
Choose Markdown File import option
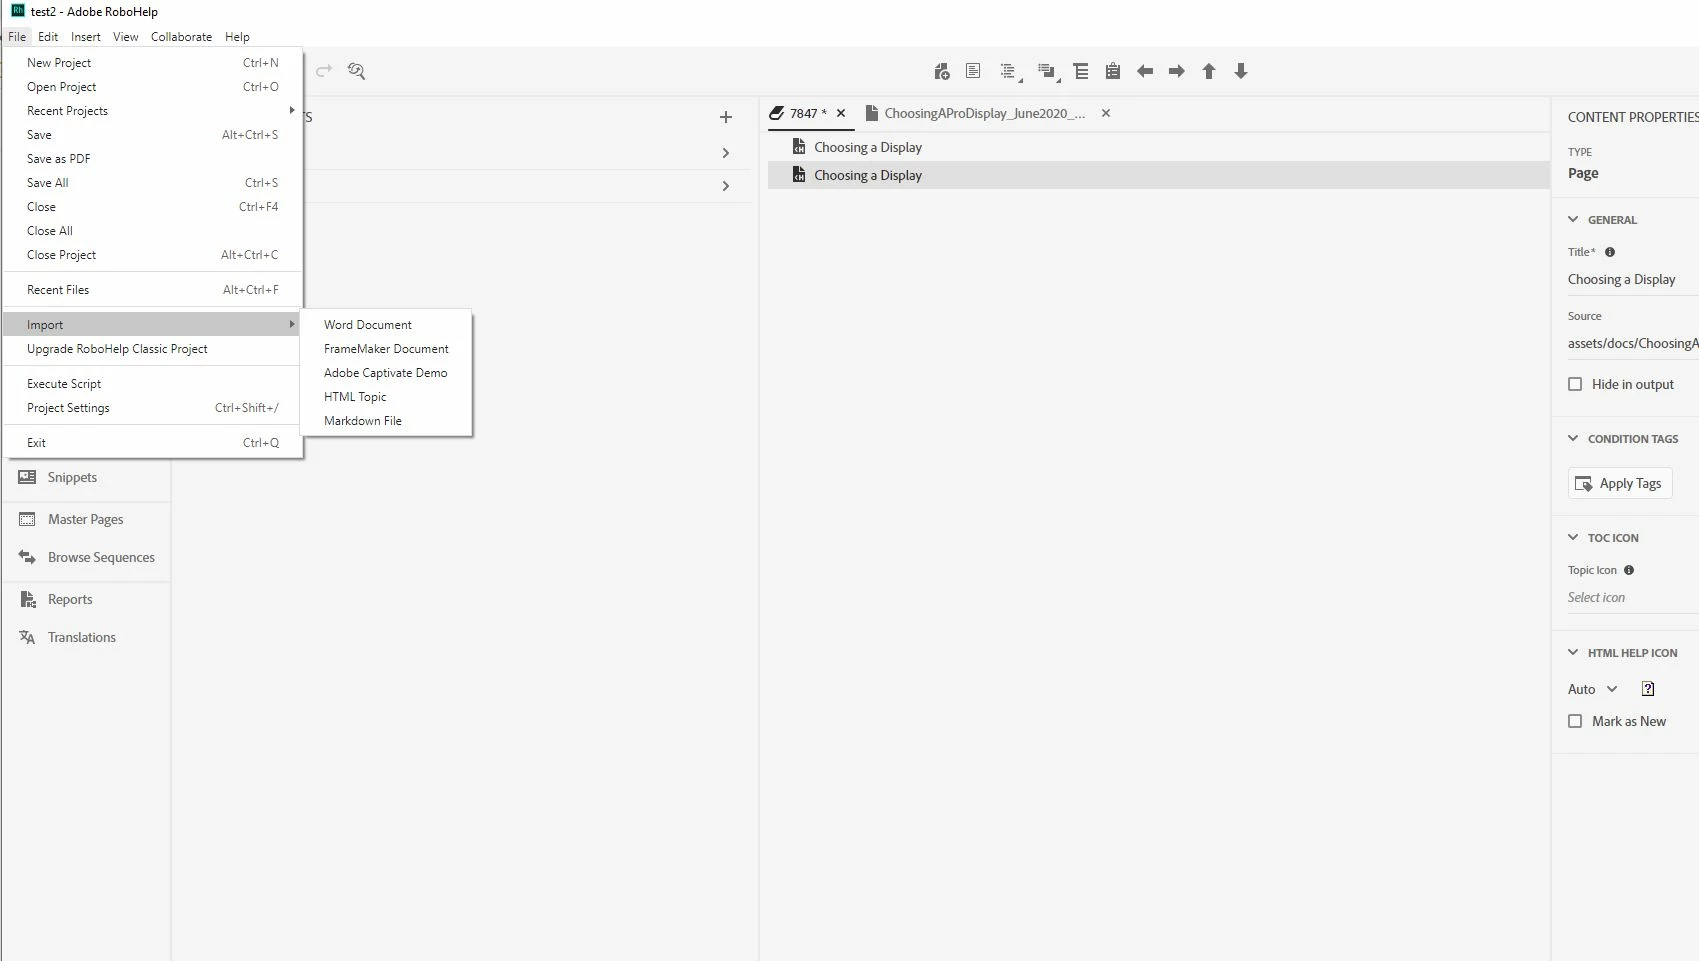pos(387,421)
